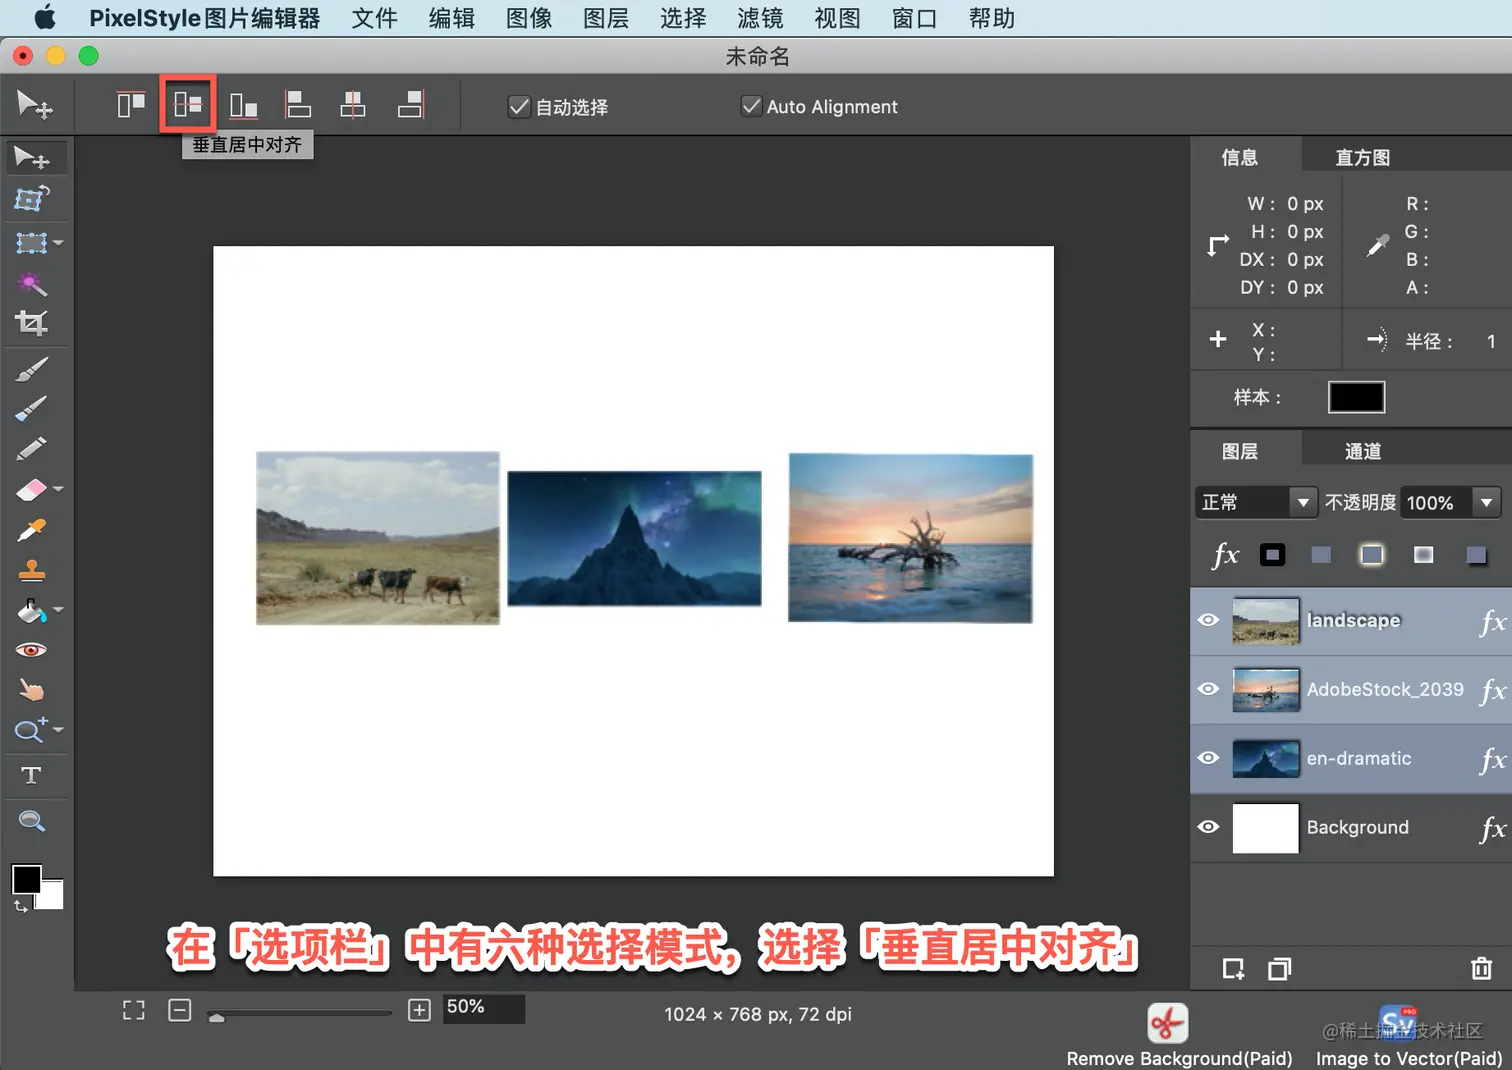The height and width of the screenshot is (1070, 1512).
Task: Select the Smudge finger tool
Action: click(31, 690)
